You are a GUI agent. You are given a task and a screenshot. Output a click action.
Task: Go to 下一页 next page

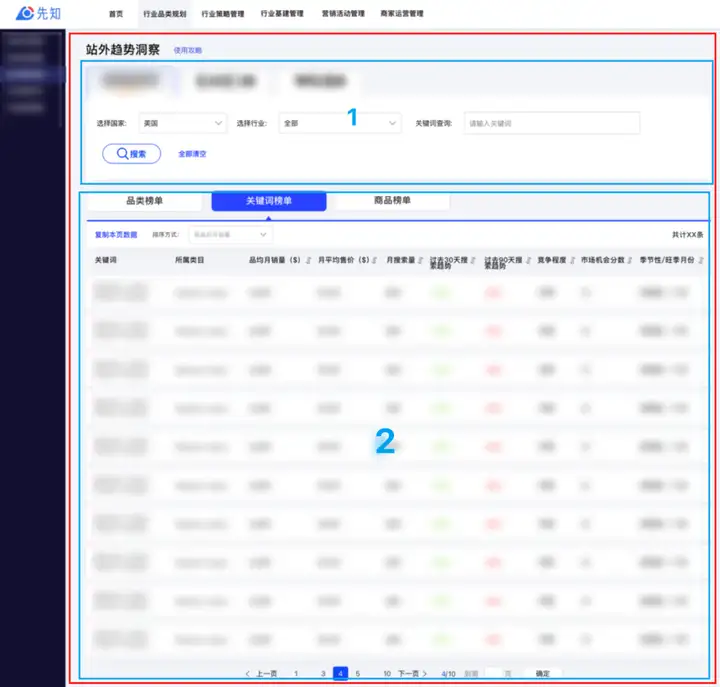point(412,674)
